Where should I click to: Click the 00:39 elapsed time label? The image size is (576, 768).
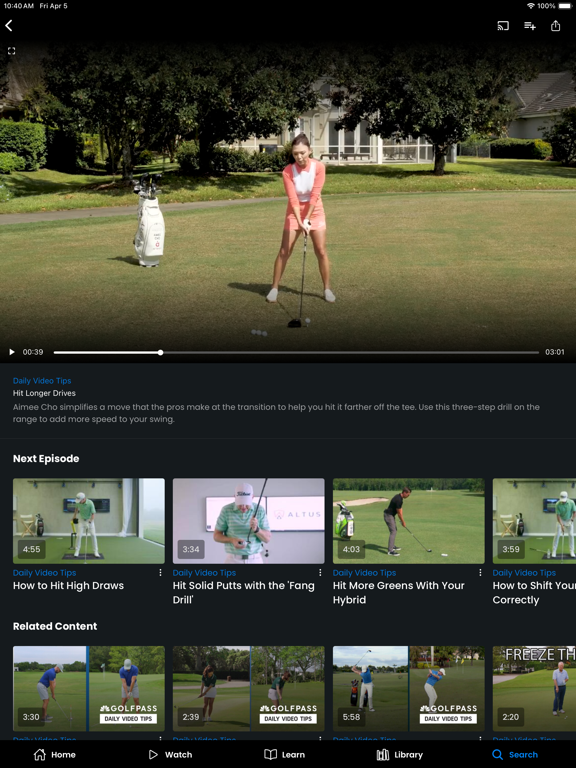pyautogui.click(x=33, y=352)
